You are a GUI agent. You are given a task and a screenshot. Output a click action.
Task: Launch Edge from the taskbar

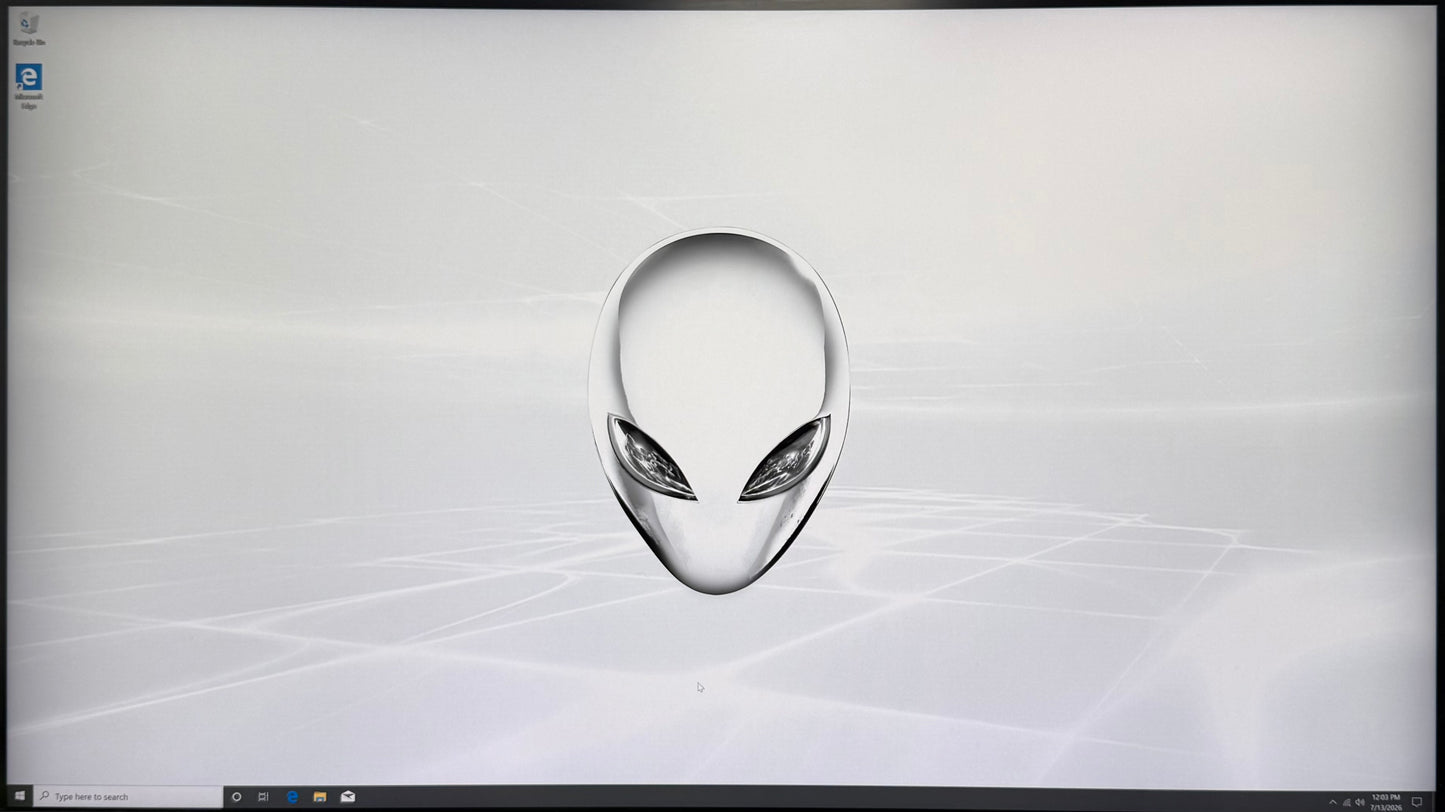(x=292, y=796)
